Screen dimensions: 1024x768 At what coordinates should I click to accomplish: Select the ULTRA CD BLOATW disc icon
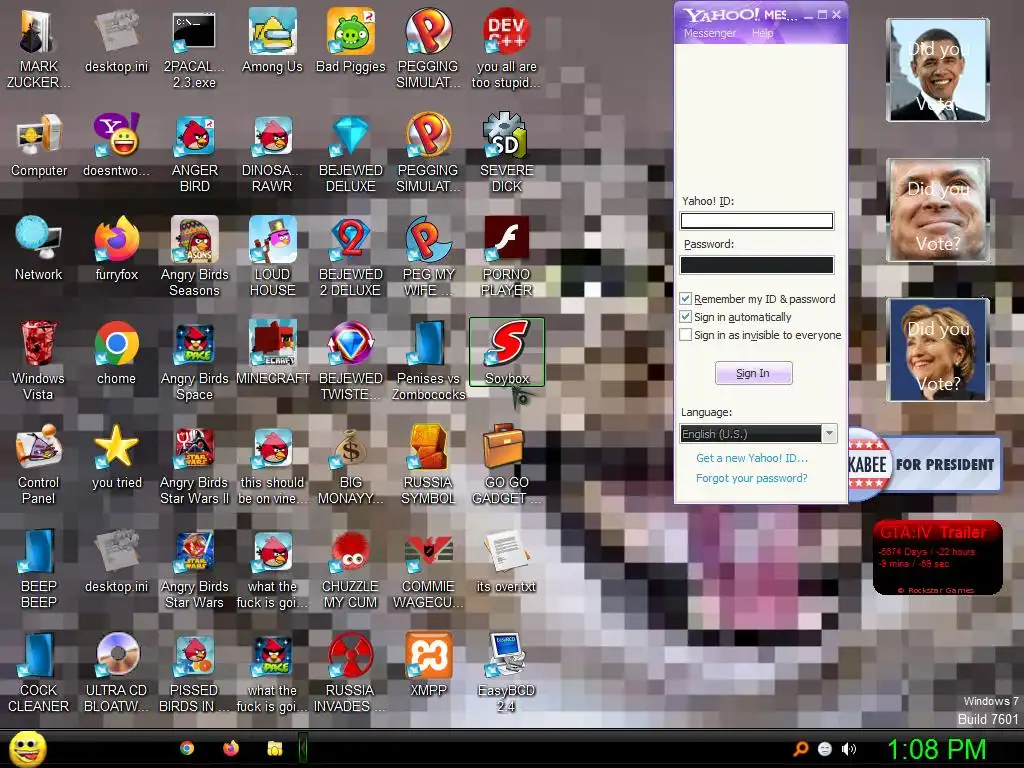point(116,671)
